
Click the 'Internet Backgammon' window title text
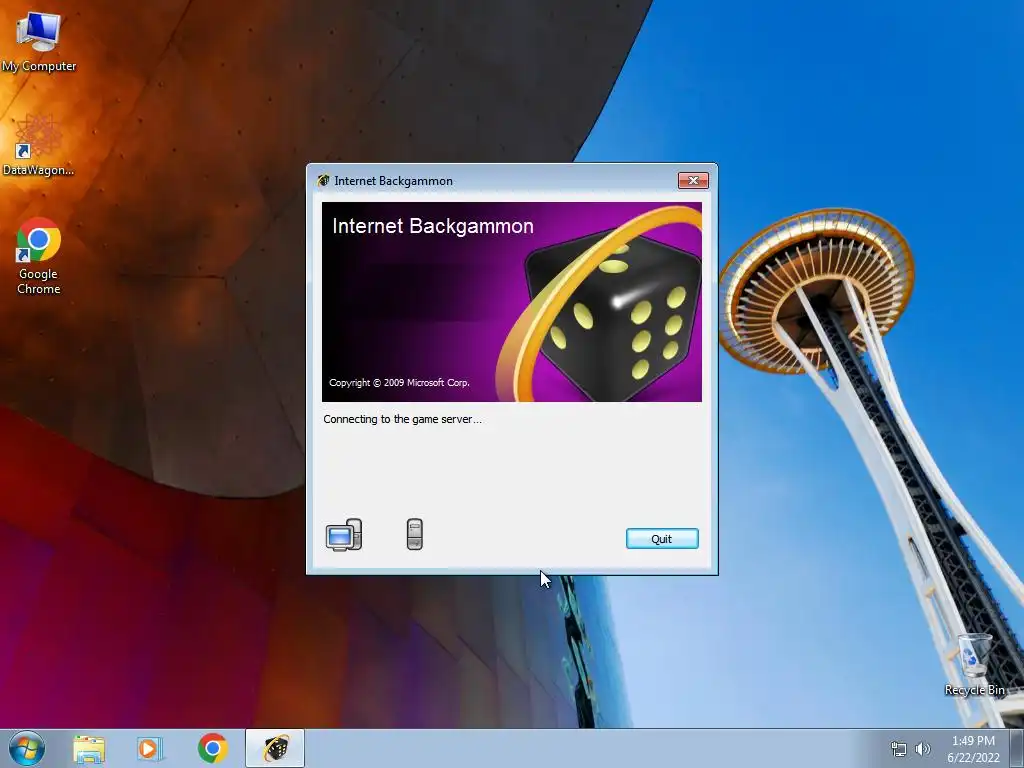(393, 181)
